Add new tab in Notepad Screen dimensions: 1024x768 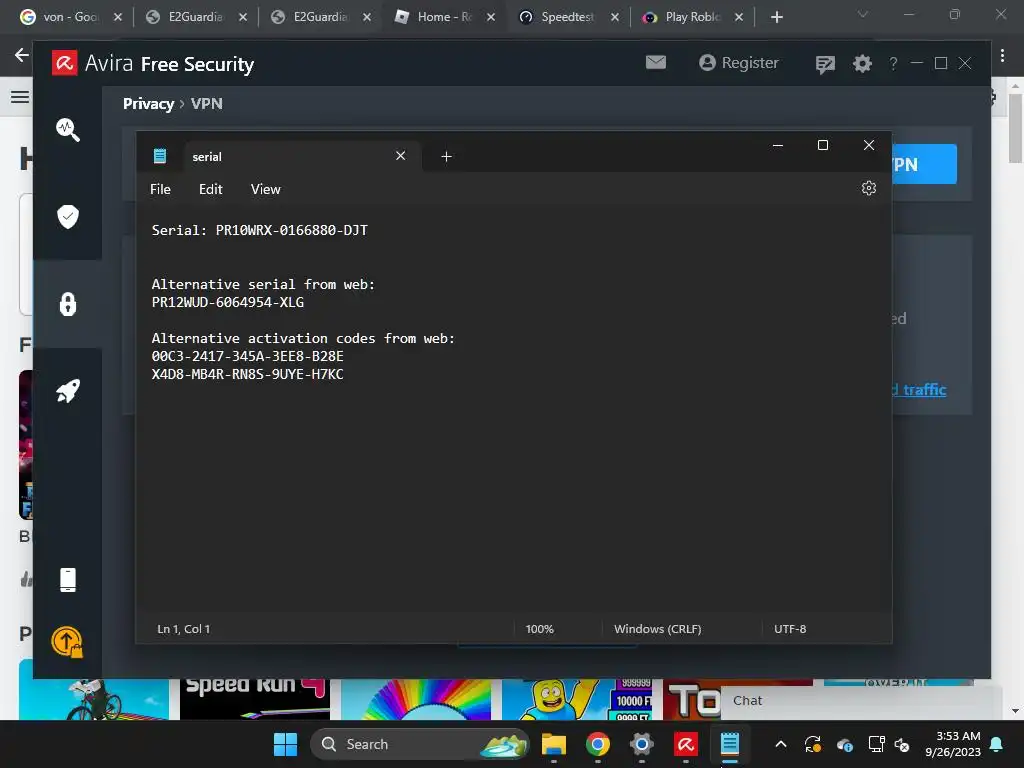coord(446,156)
